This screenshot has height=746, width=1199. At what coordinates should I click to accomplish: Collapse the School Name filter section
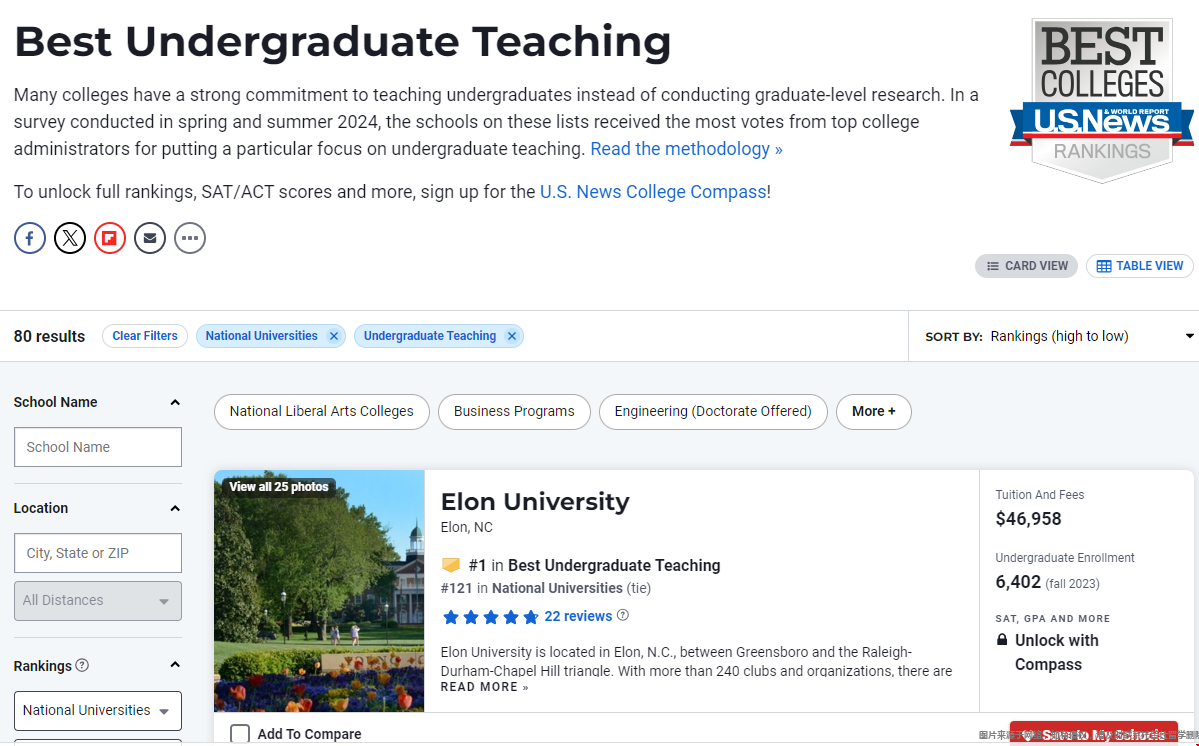175,402
